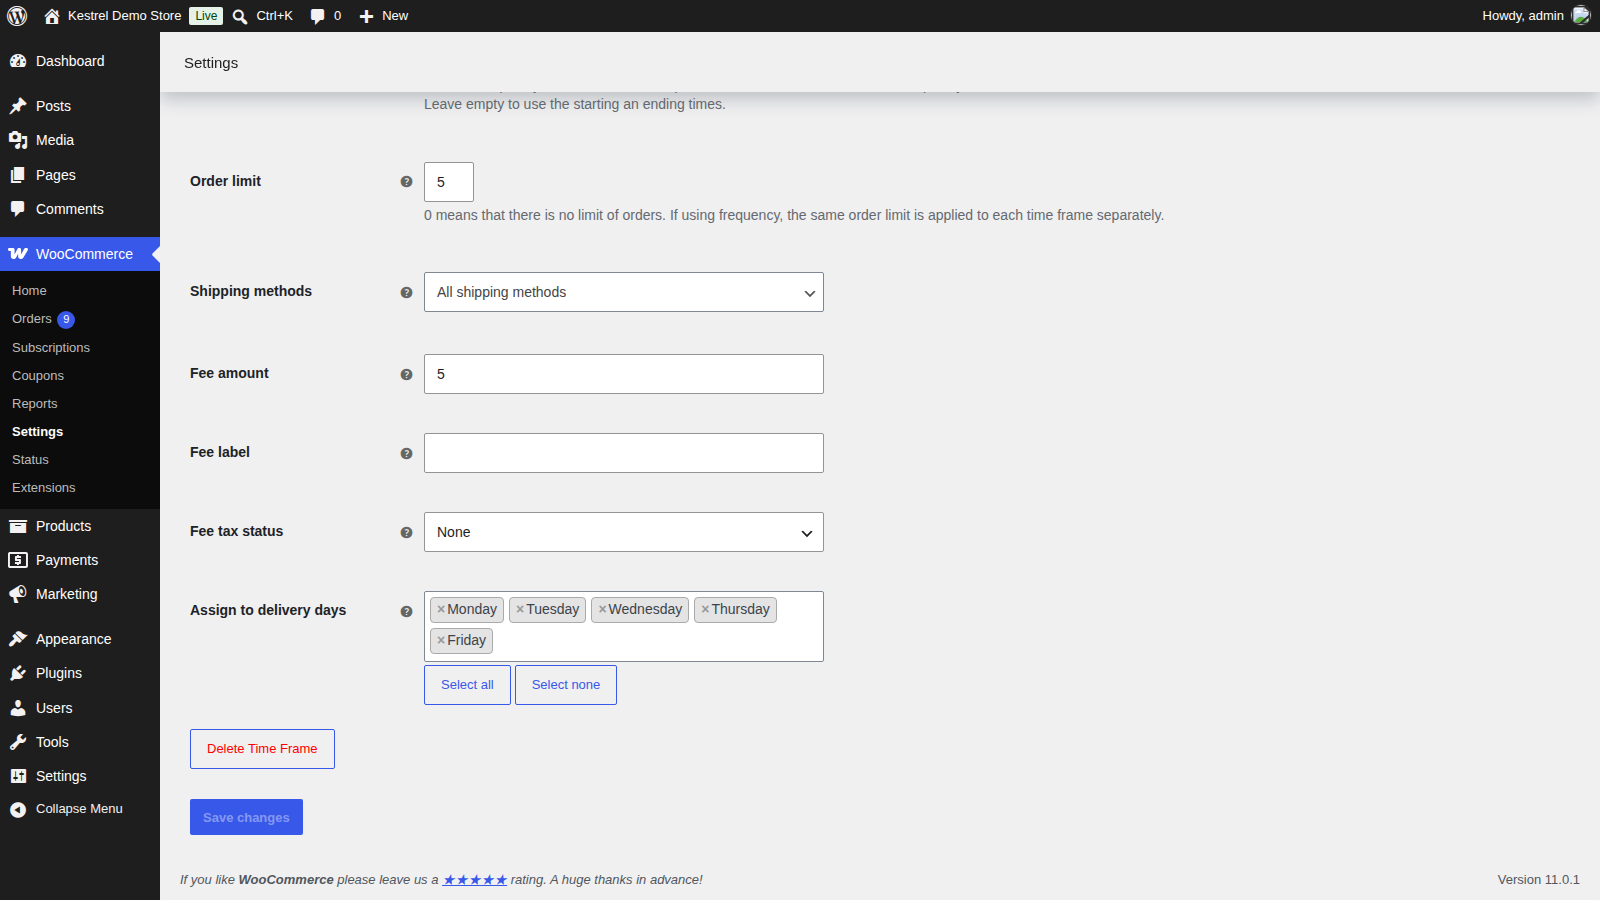Viewport: 1600px width, 900px height.
Task: Show Fee tax status help tooltip
Action: pyautogui.click(x=406, y=533)
